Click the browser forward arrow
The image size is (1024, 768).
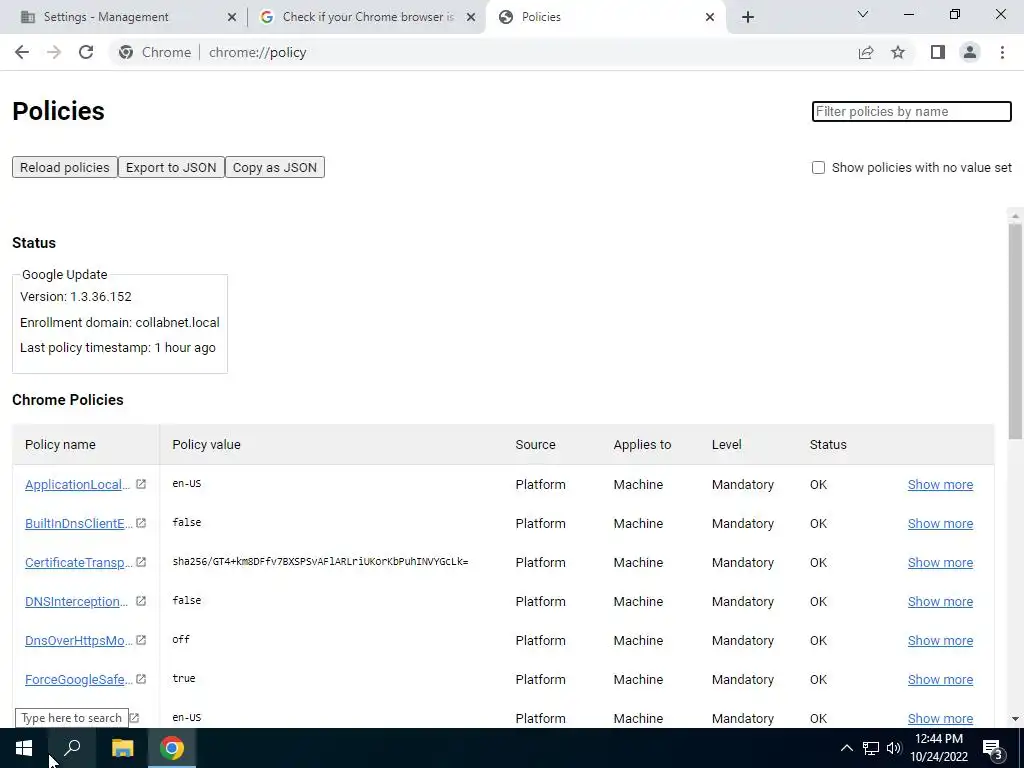click(54, 52)
